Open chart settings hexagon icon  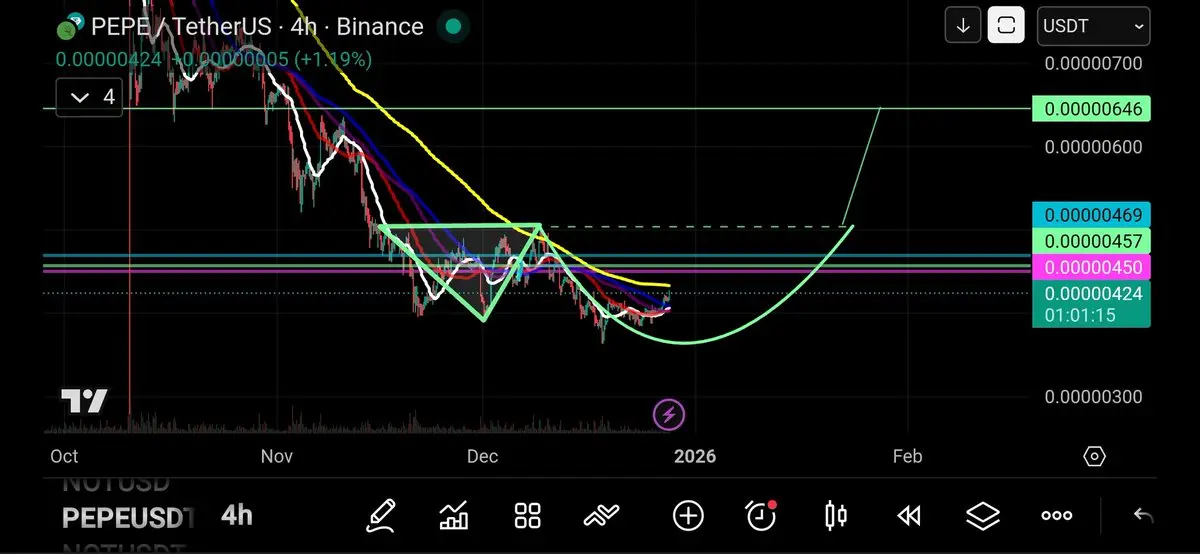(1094, 456)
